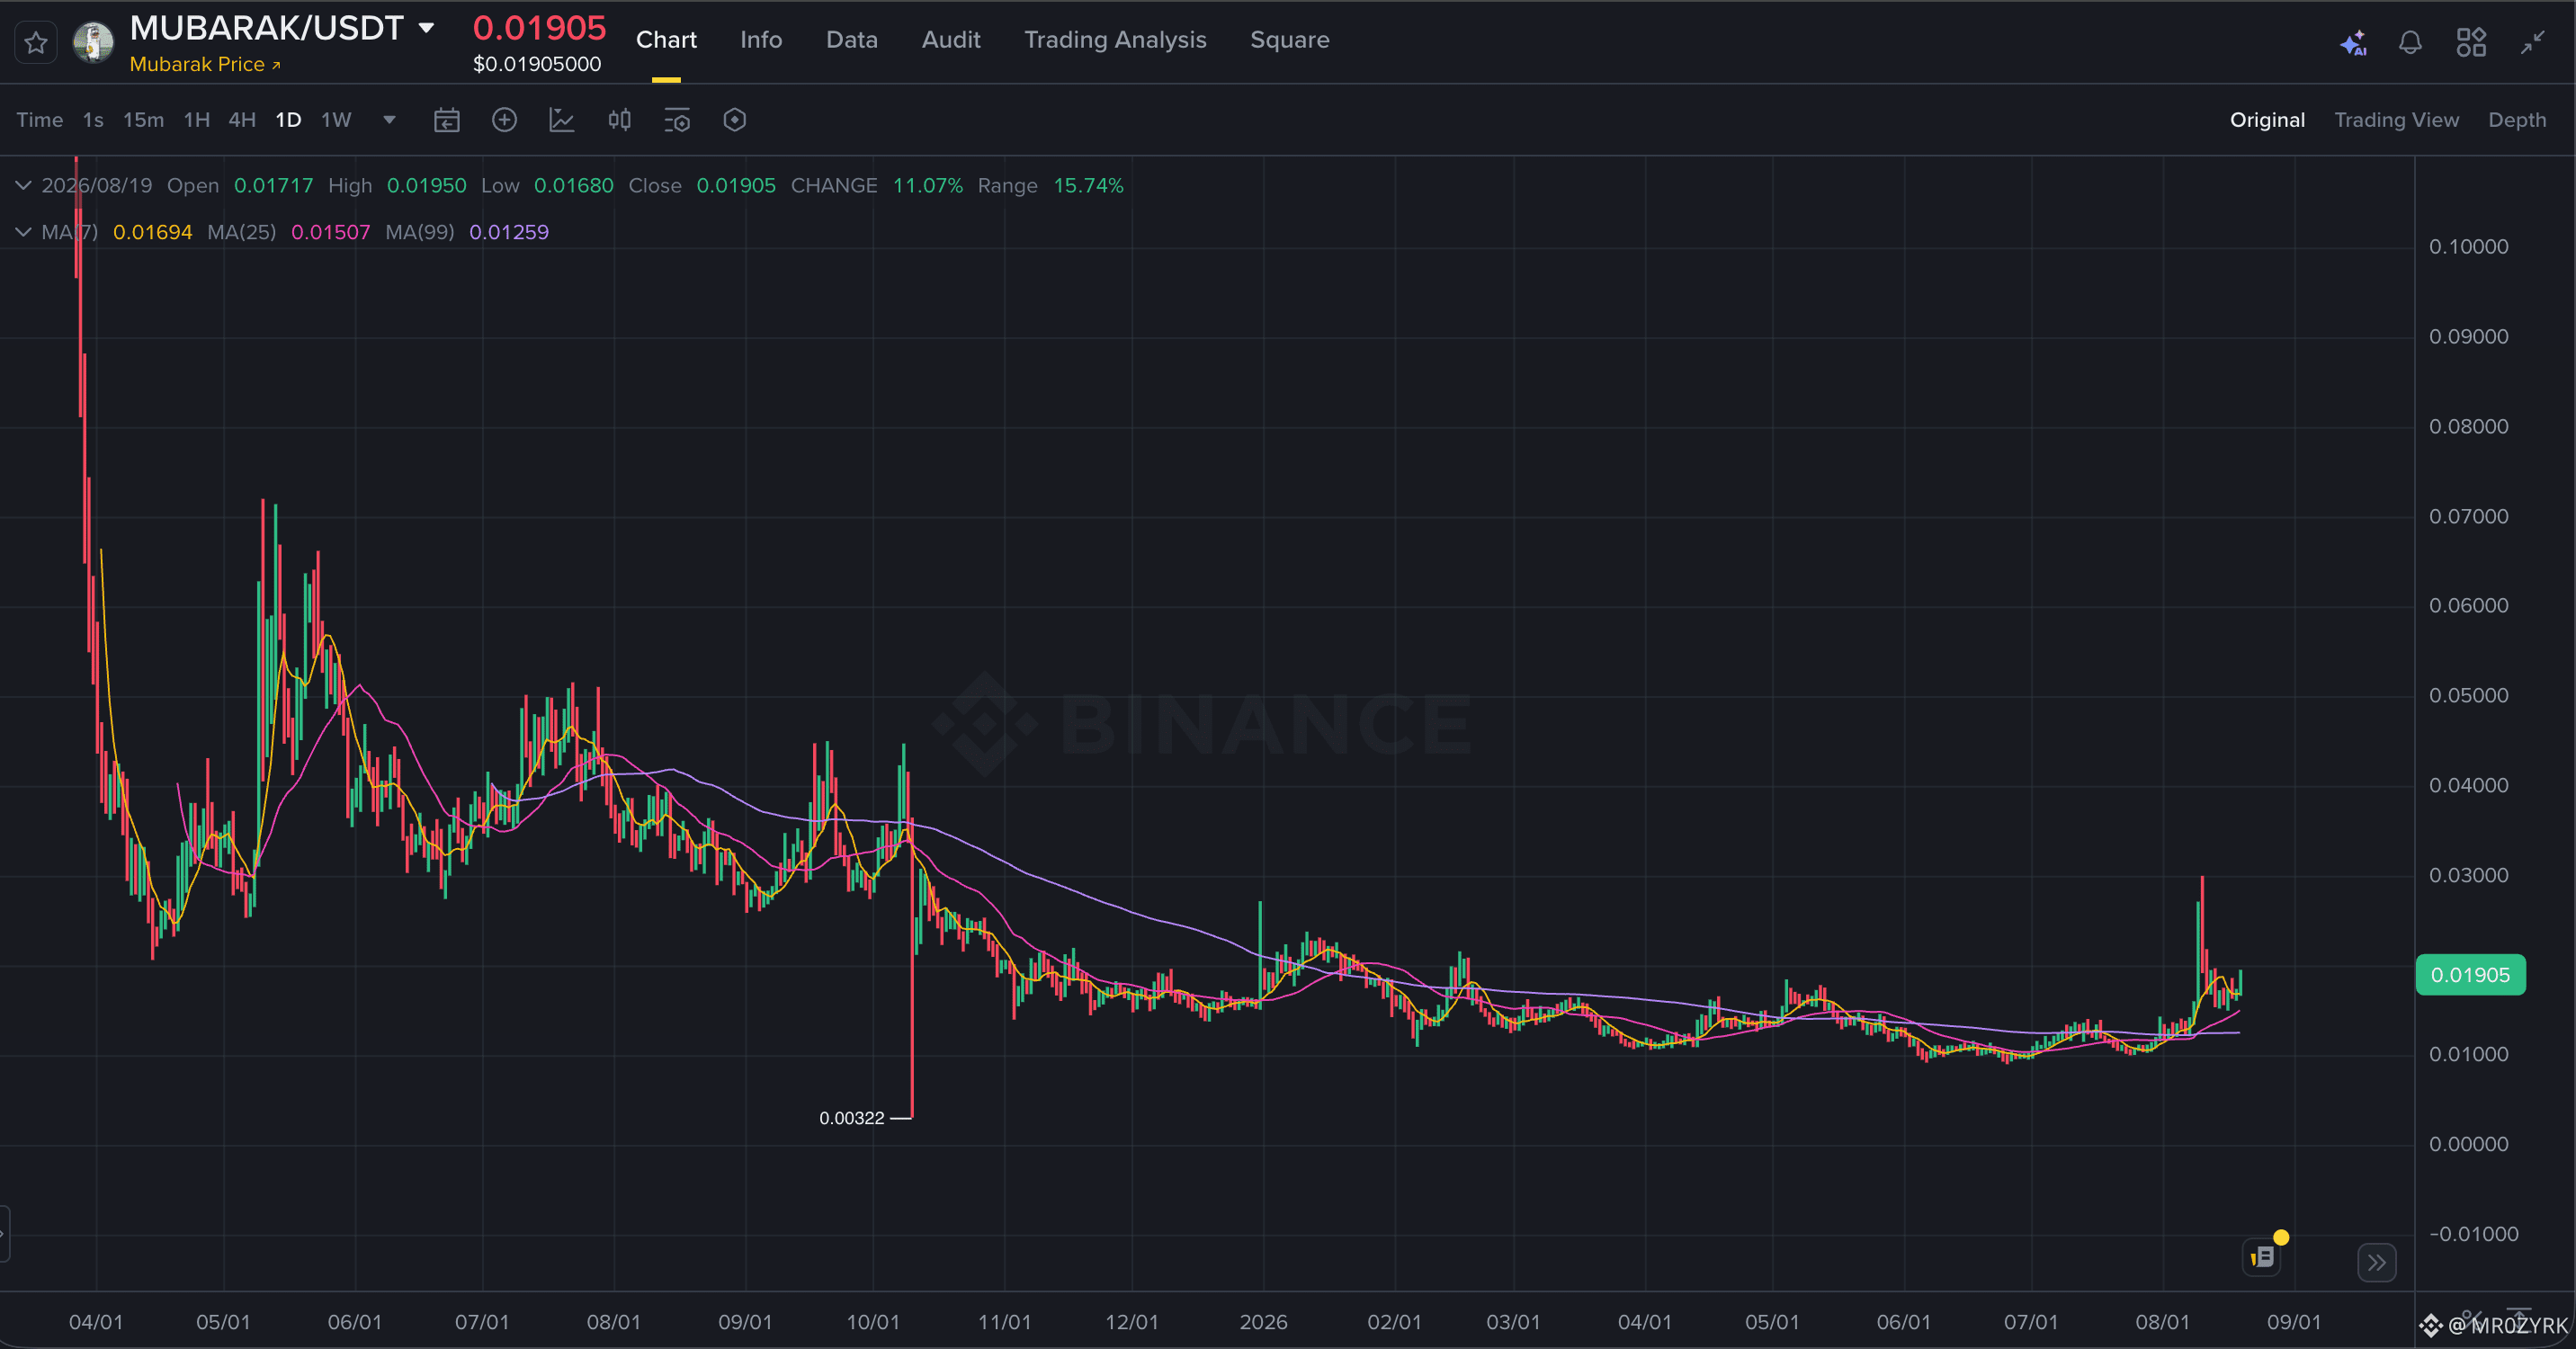The width and height of the screenshot is (2576, 1349).
Task: Click the hexagon settings icon in toolbar
Action: pos(735,120)
